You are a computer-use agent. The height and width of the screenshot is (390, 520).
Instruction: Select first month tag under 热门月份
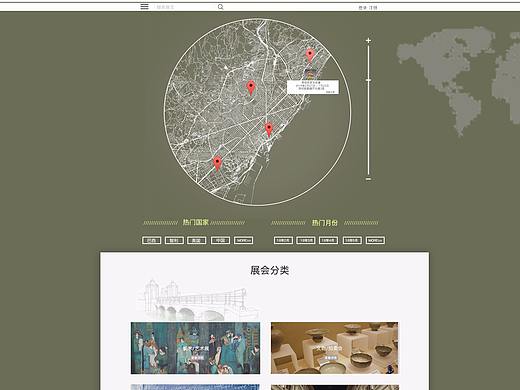click(283, 240)
